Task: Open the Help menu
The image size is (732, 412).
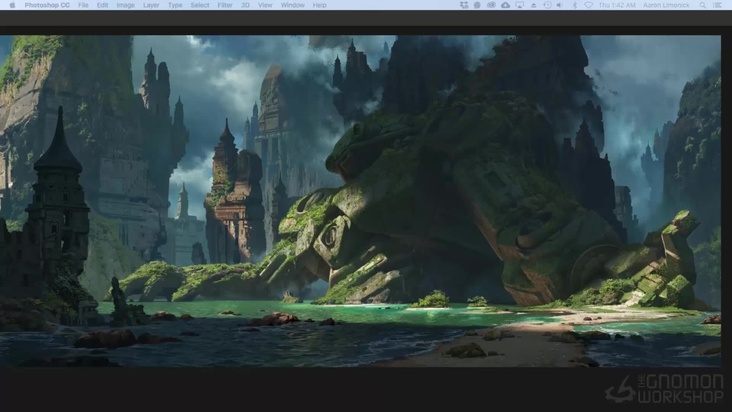Action: coord(319,5)
